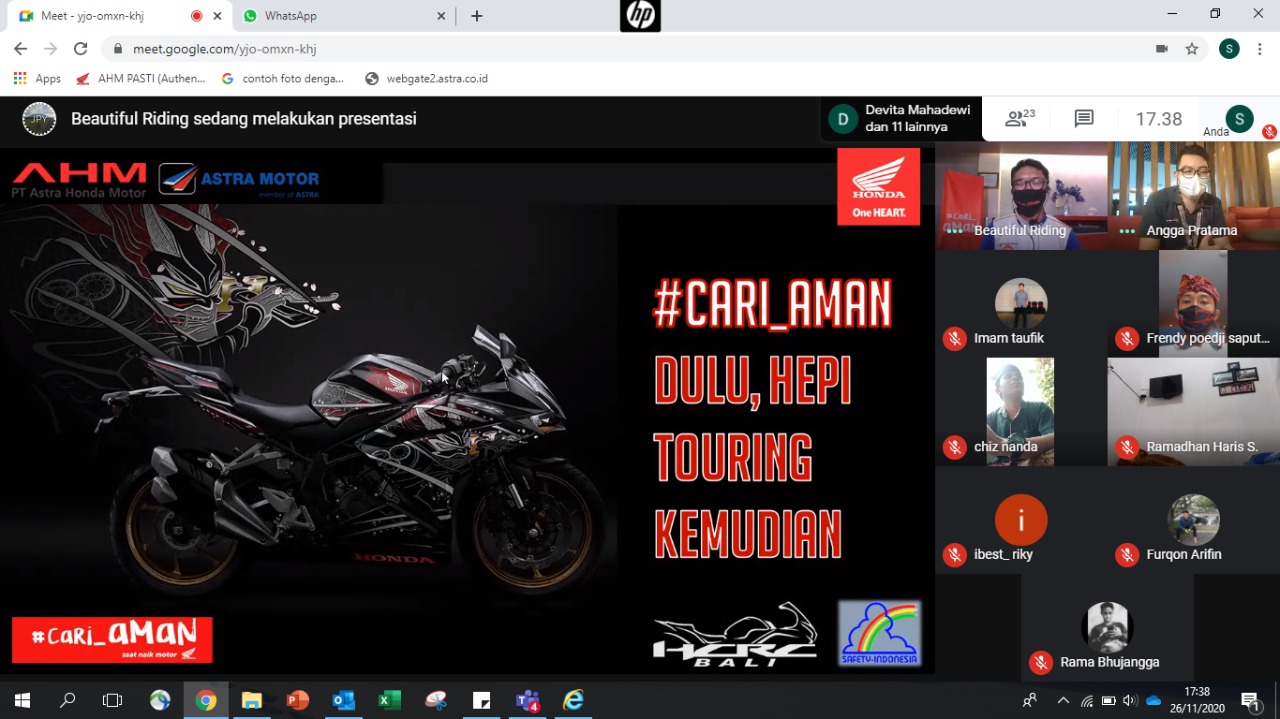The image size is (1280, 719).
Task: Click the Devita Mahadewi dan 11 lainnya chip
Action: (x=901, y=119)
